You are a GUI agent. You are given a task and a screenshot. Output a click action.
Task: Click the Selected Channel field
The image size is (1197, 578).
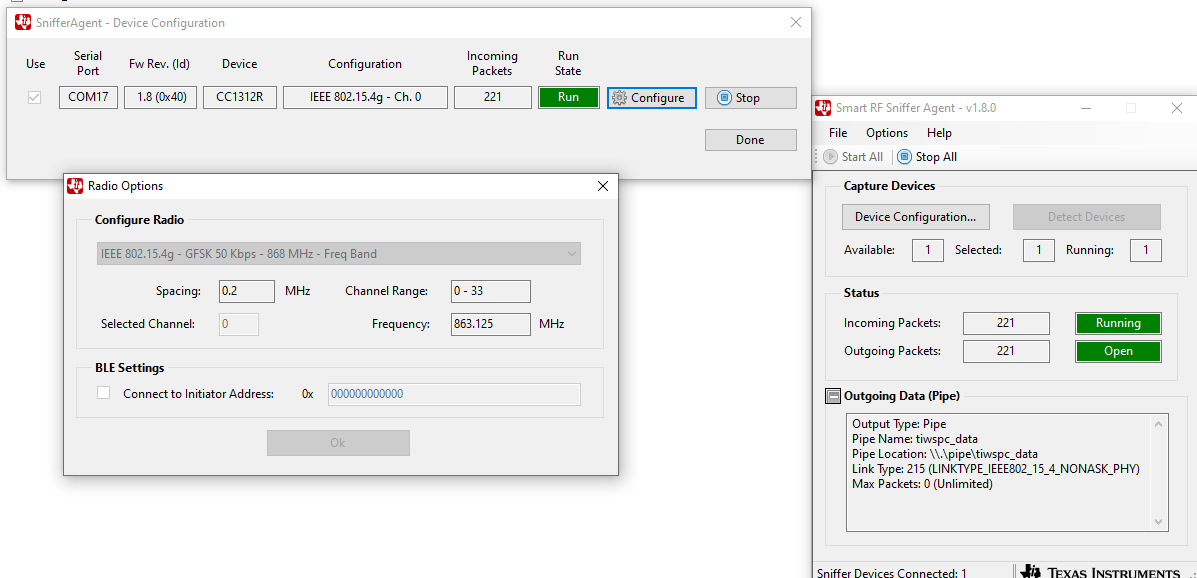click(239, 324)
